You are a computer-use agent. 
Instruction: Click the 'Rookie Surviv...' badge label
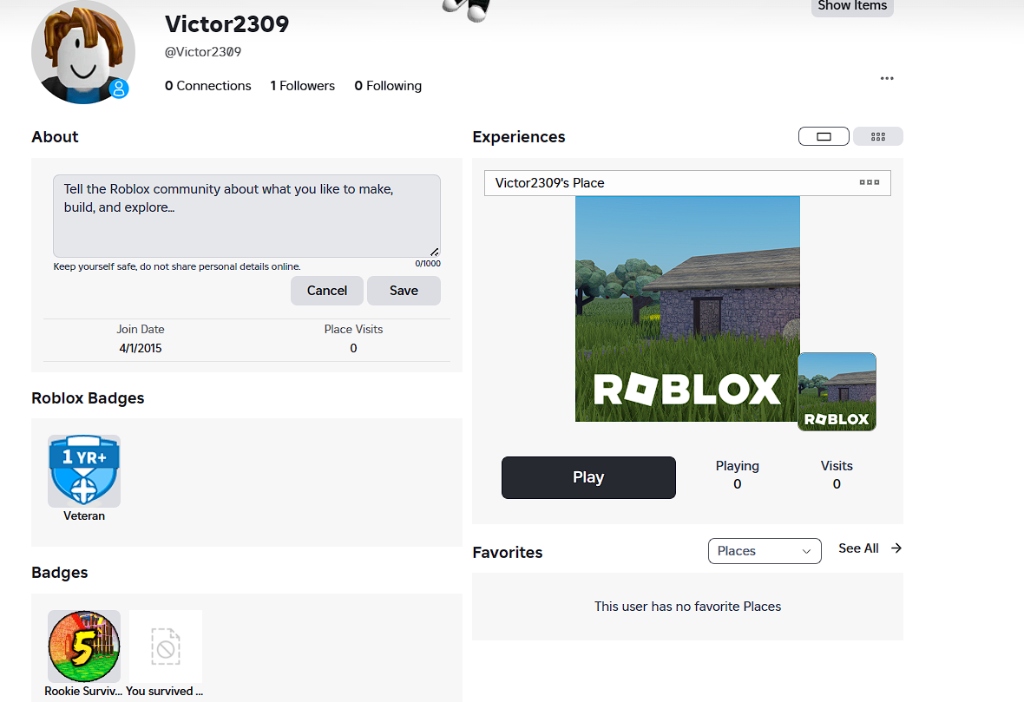point(83,691)
